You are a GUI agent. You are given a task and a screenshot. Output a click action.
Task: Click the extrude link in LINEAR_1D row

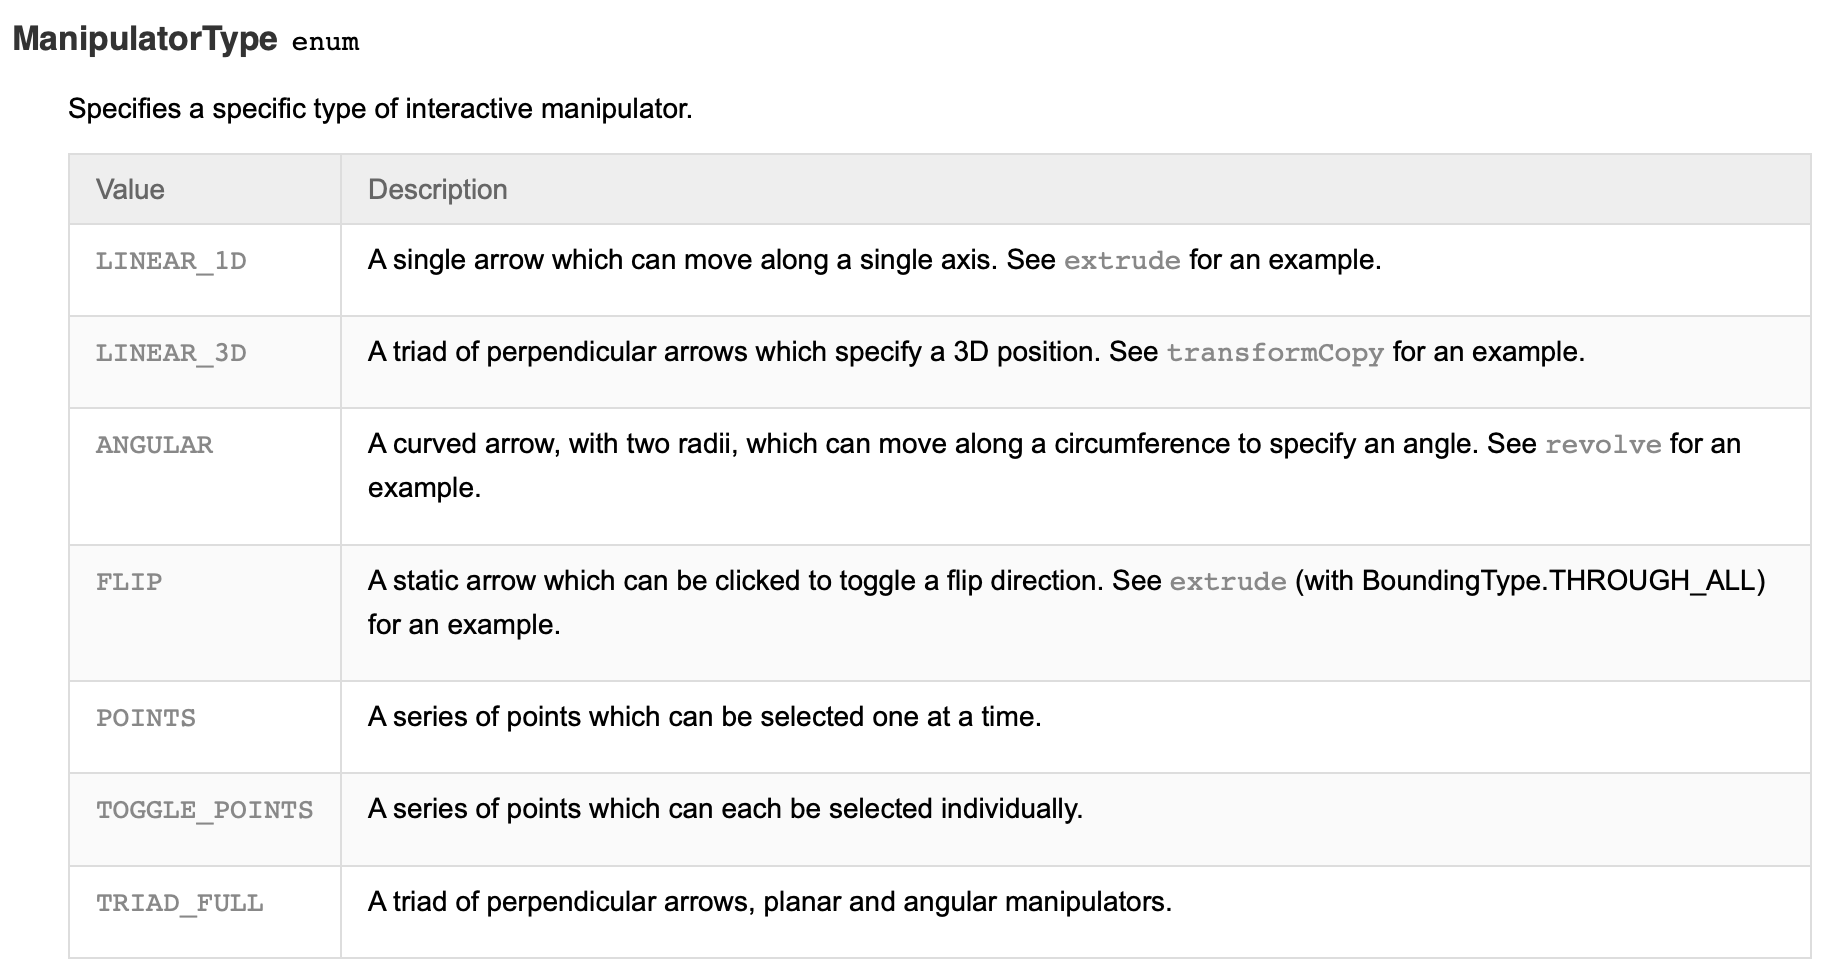[x=1121, y=261]
